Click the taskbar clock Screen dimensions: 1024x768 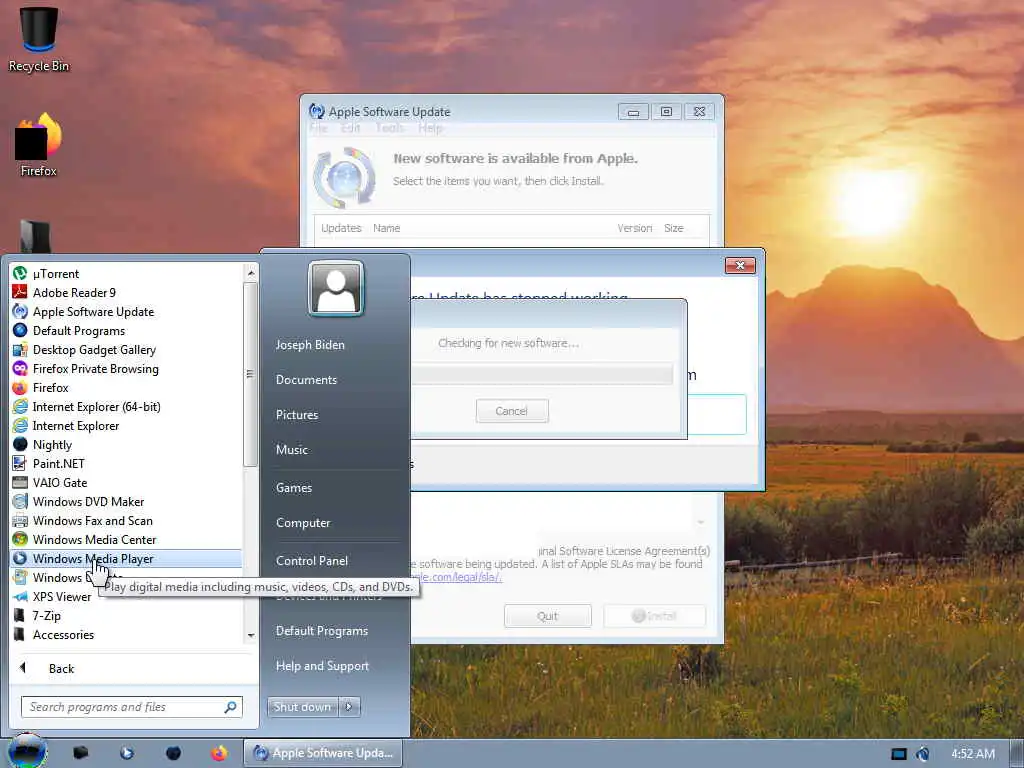pyautogui.click(x=972, y=754)
